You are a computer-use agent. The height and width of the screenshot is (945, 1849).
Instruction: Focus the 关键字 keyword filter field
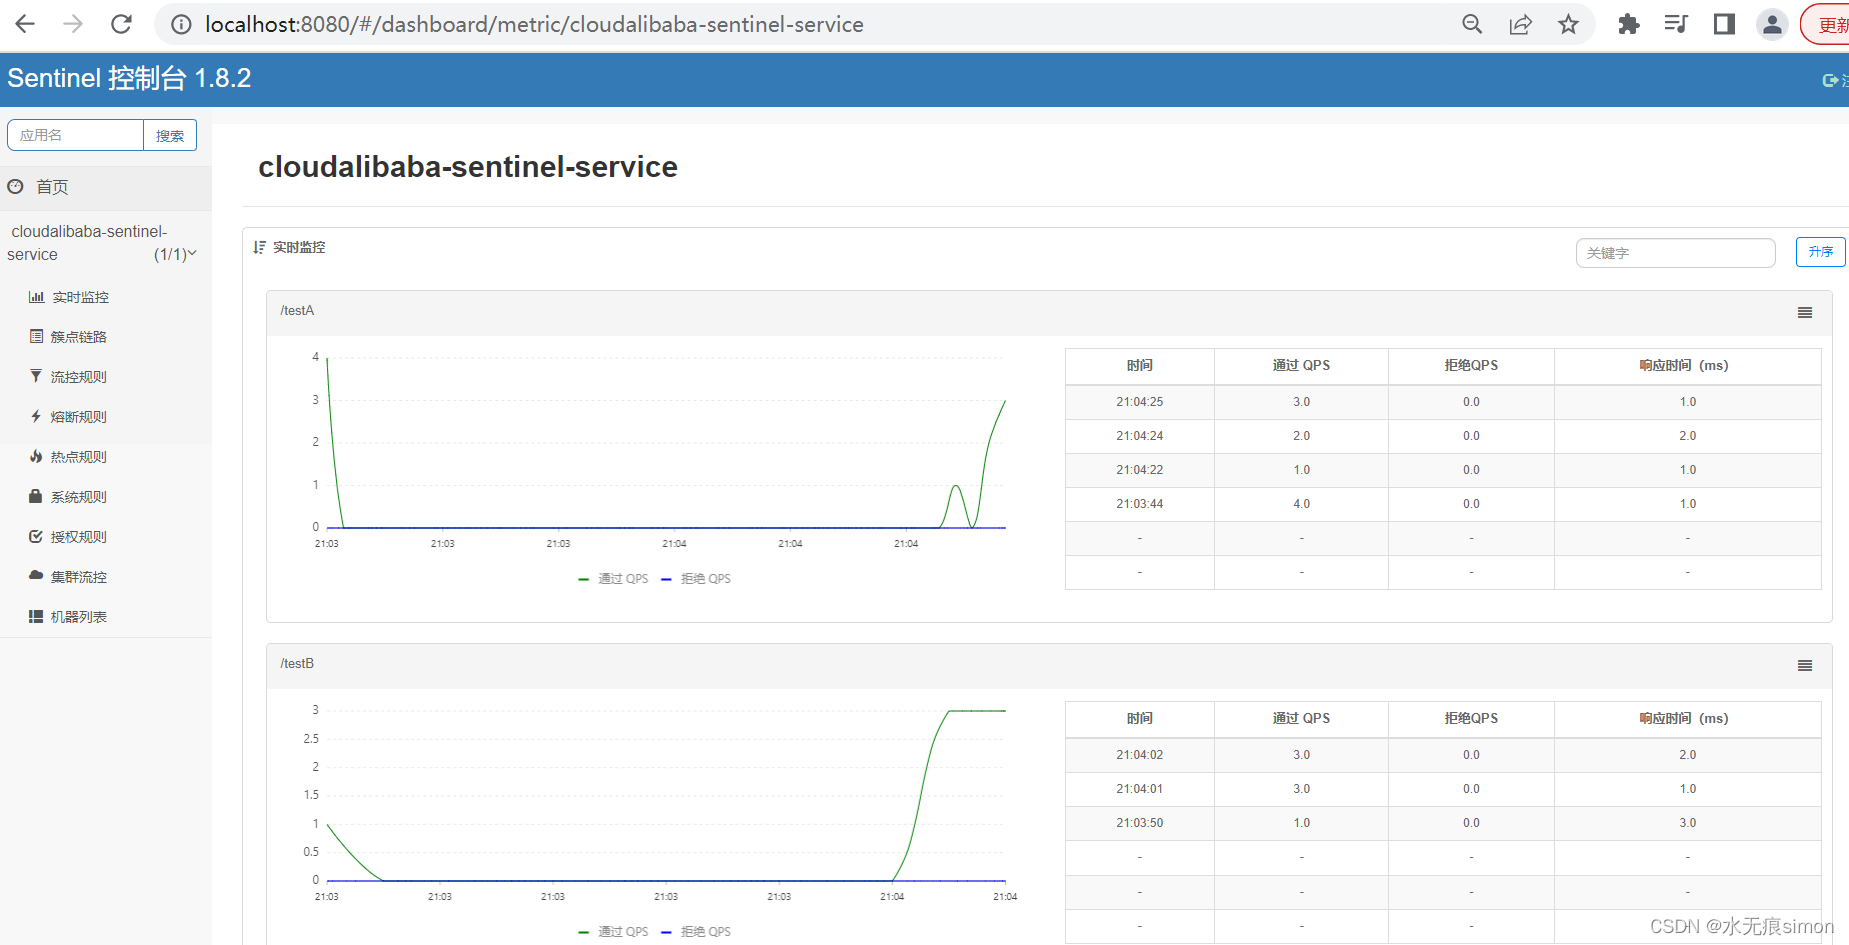pyautogui.click(x=1675, y=253)
